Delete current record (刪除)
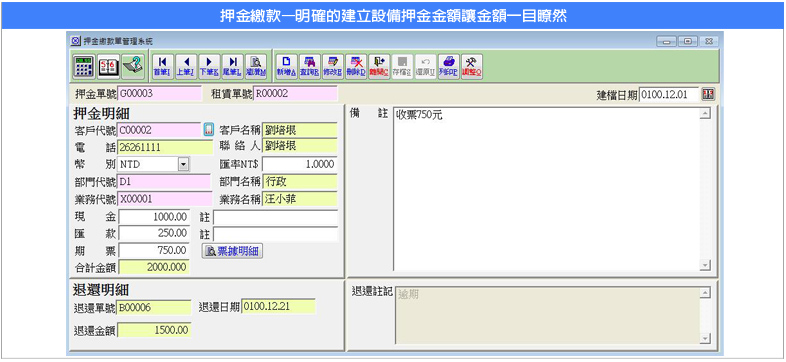 (356, 66)
